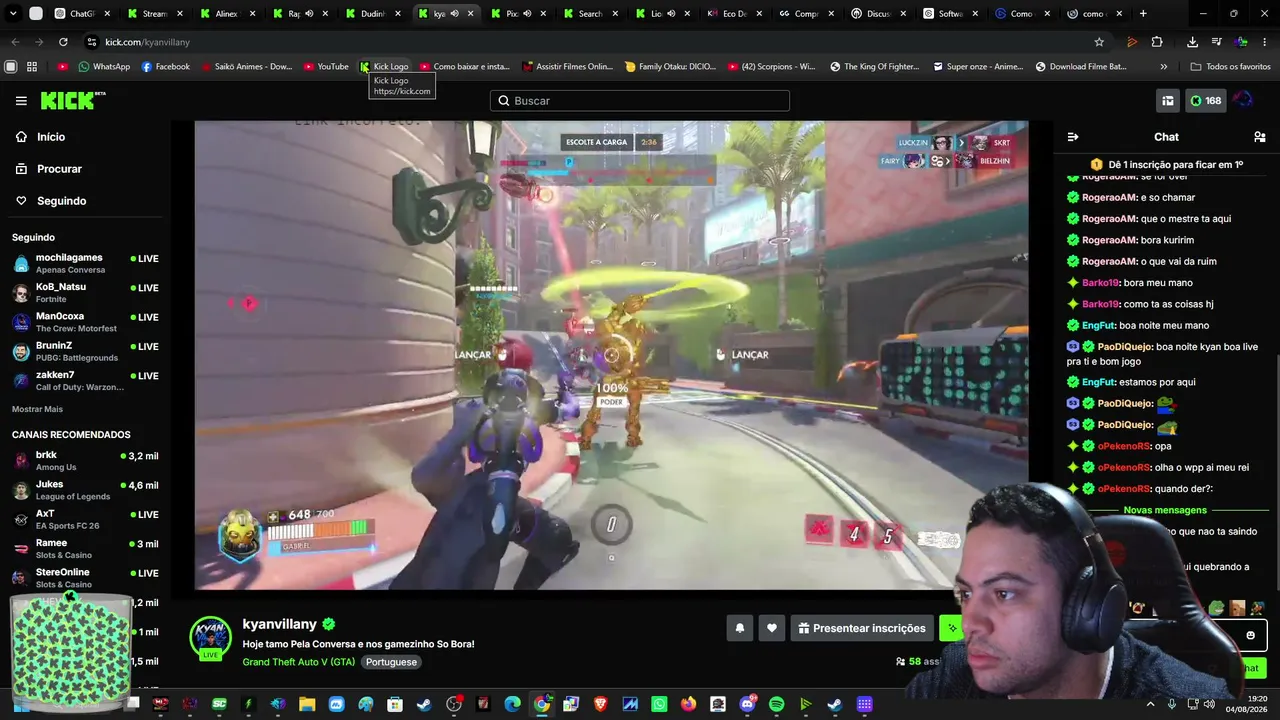Open the zakken7 followed channel
The image size is (1280, 720).
click(x=85, y=381)
